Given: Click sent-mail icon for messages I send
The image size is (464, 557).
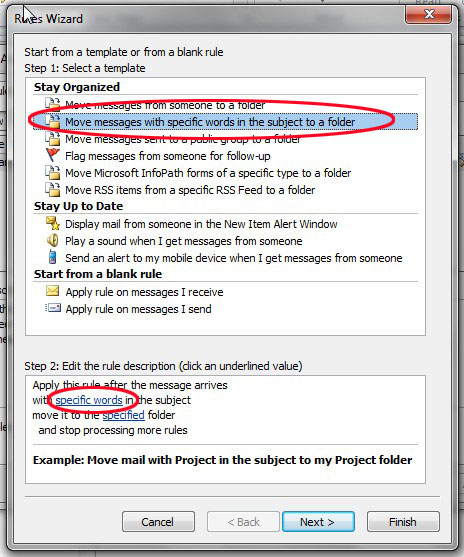Looking at the screenshot, I should point(53,308).
